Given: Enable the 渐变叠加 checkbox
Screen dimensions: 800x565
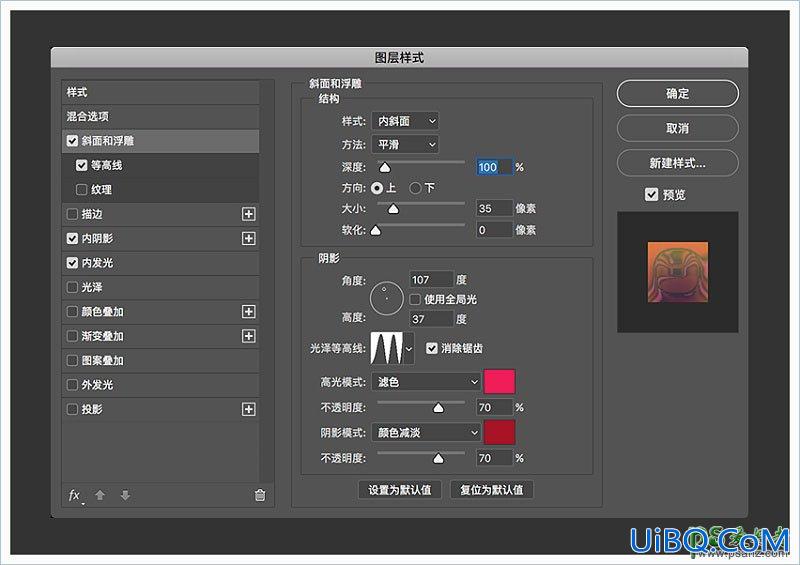Looking at the screenshot, I should 72,336.
